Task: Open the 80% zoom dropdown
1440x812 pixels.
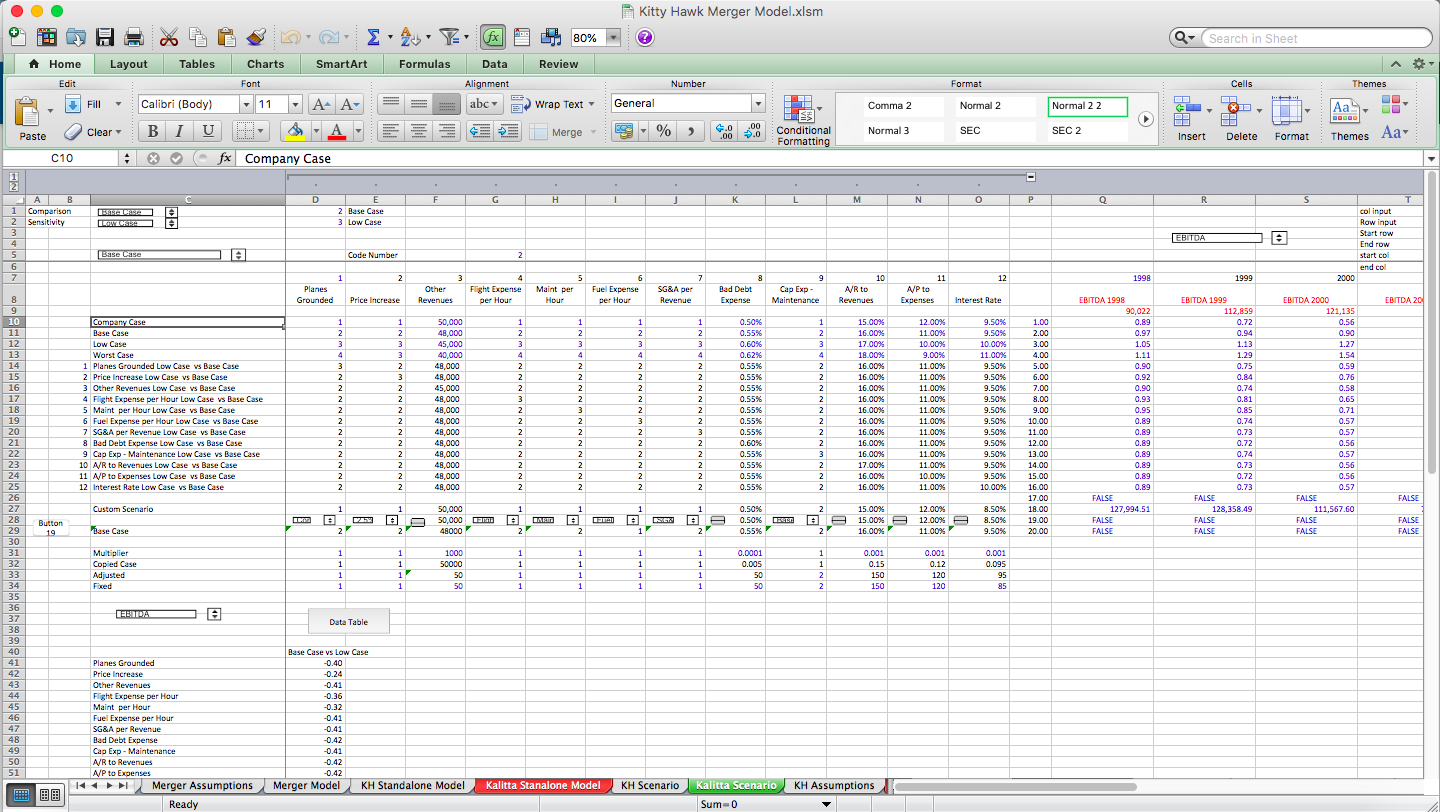Action: pos(611,37)
